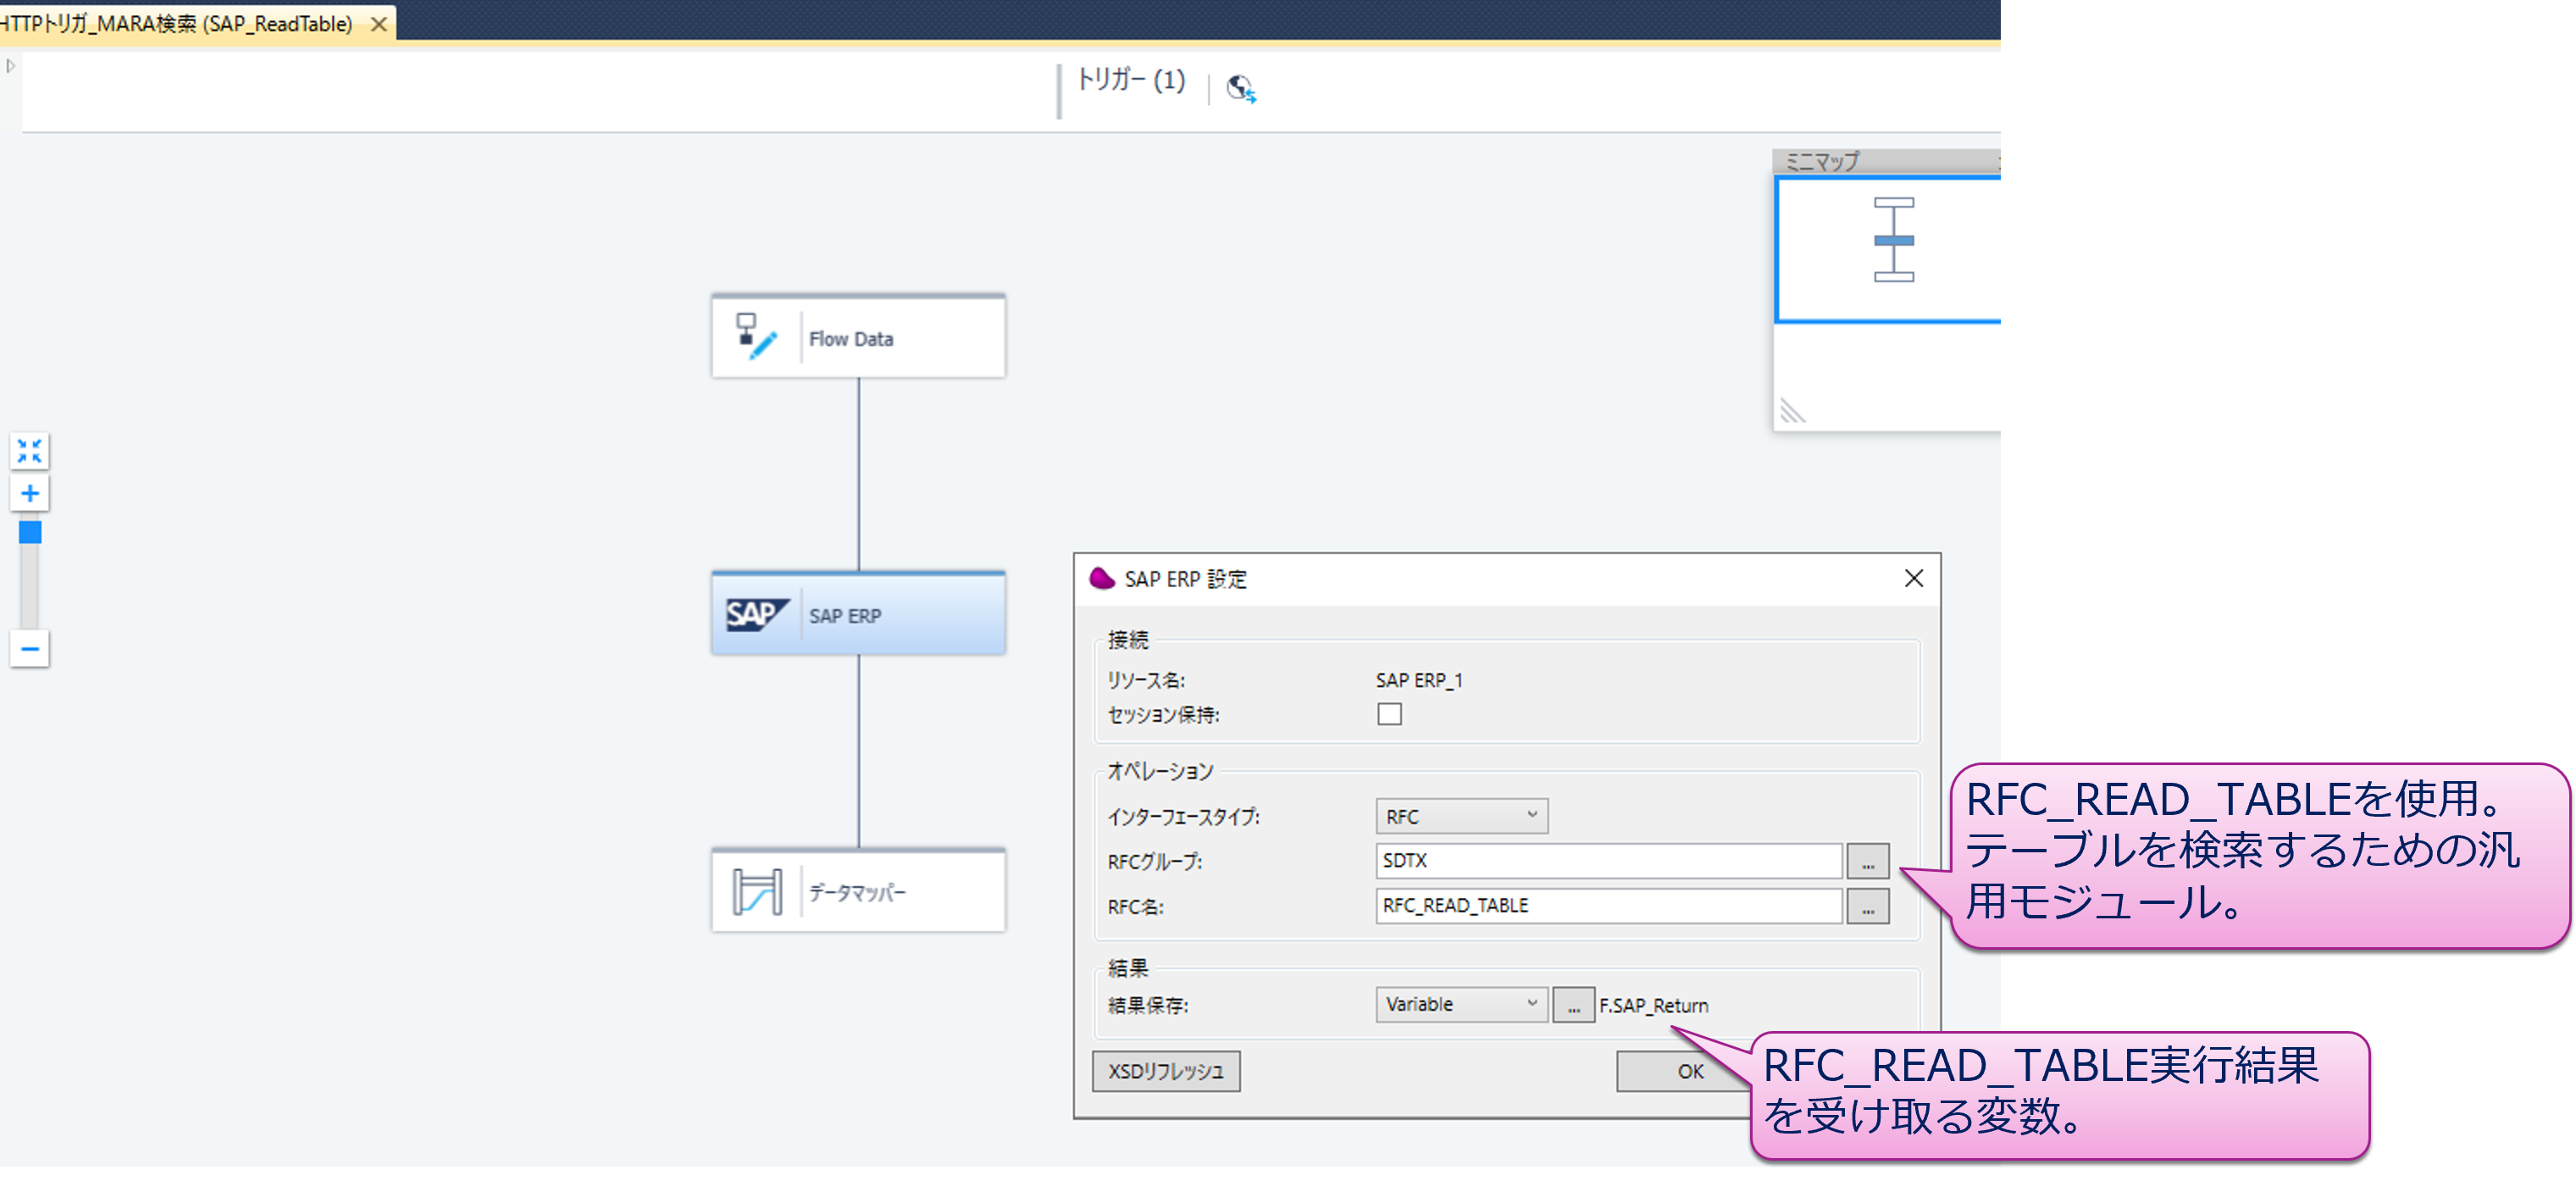This screenshot has height=1181, width=2576.
Task: Click the ミニマップ panel title
Action: 1822,161
